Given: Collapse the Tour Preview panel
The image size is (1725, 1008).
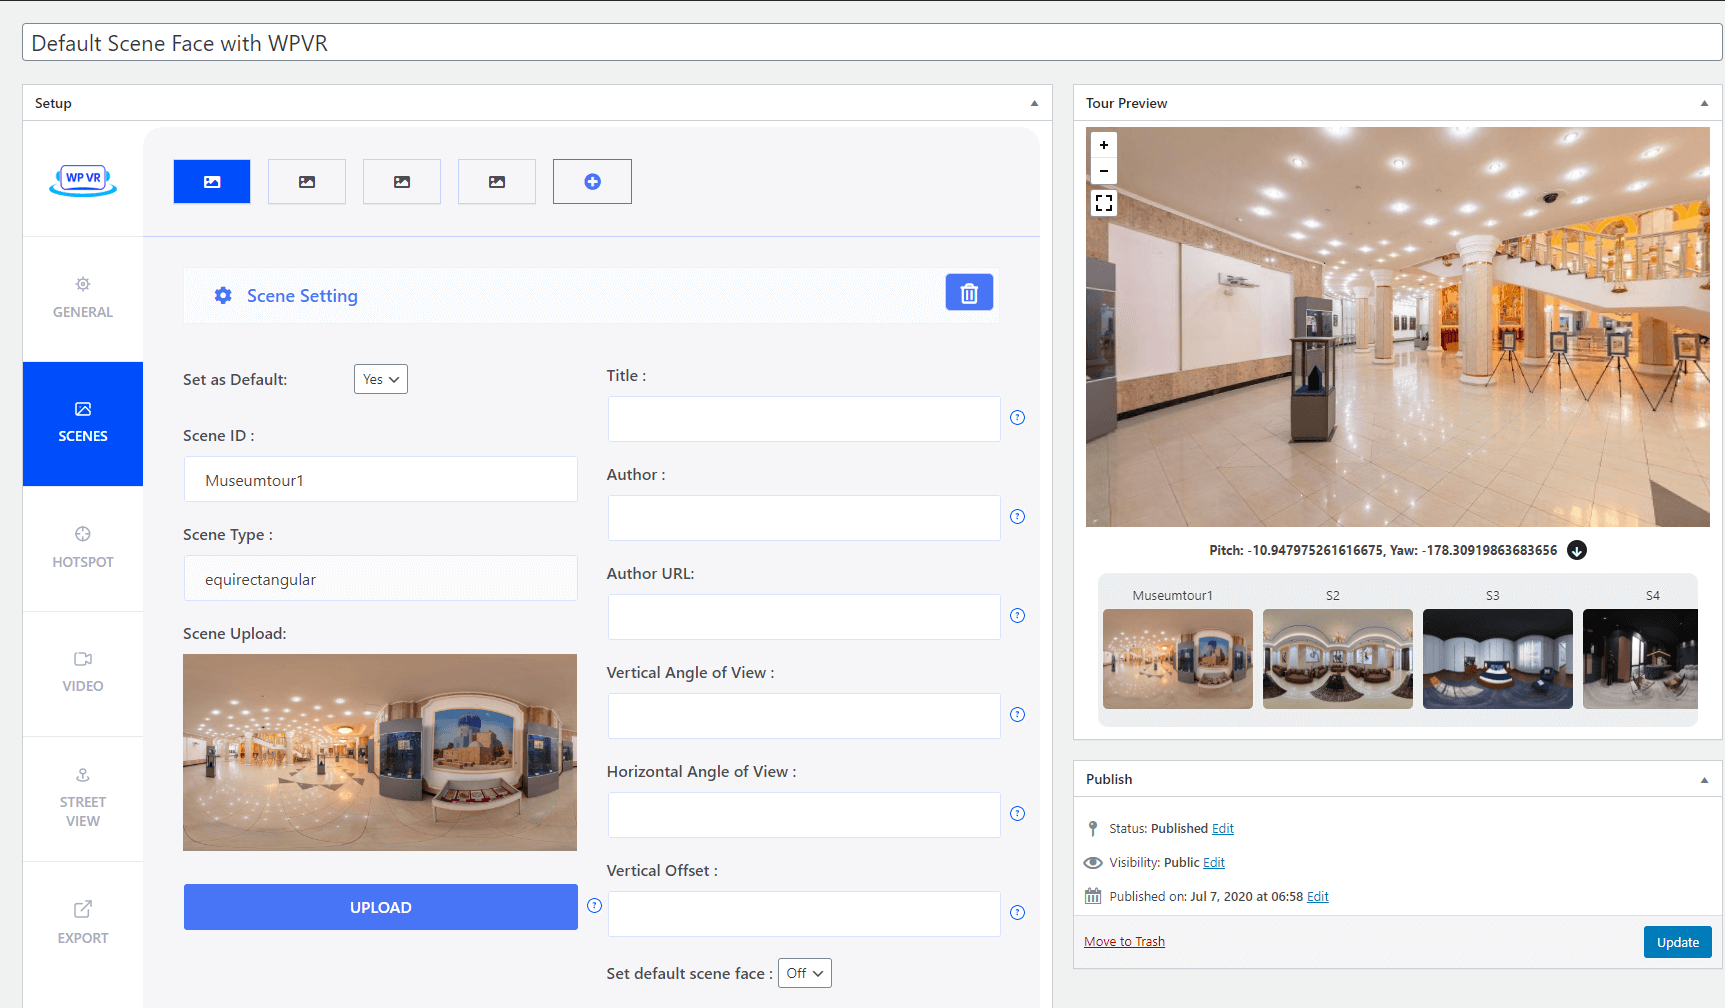Looking at the screenshot, I should (1704, 103).
